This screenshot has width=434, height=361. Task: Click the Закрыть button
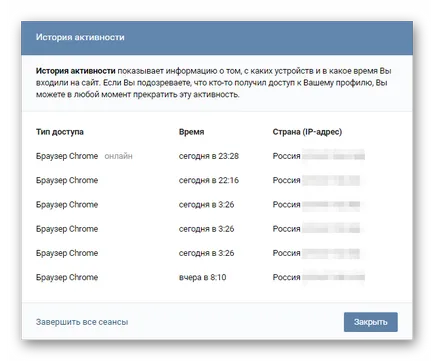[x=370, y=322]
